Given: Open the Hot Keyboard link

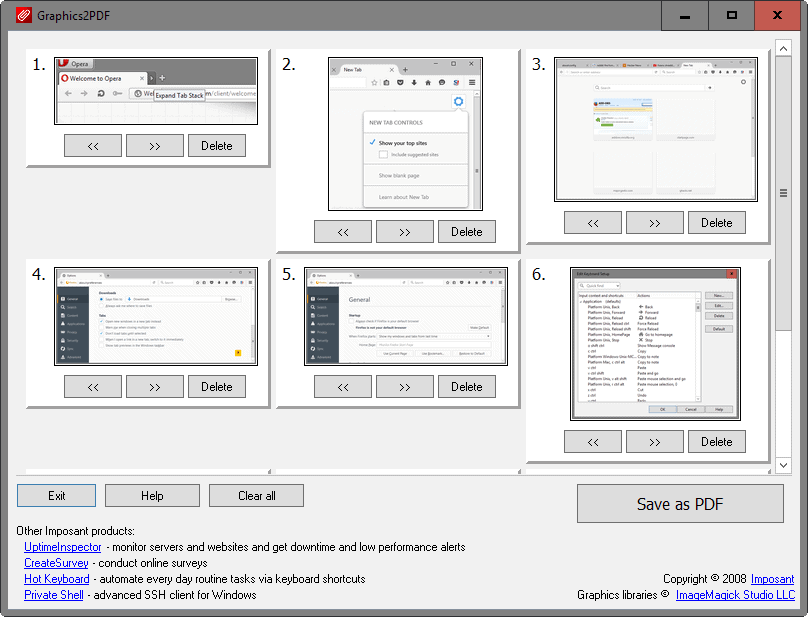Looking at the screenshot, I should click(x=56, y=579).
